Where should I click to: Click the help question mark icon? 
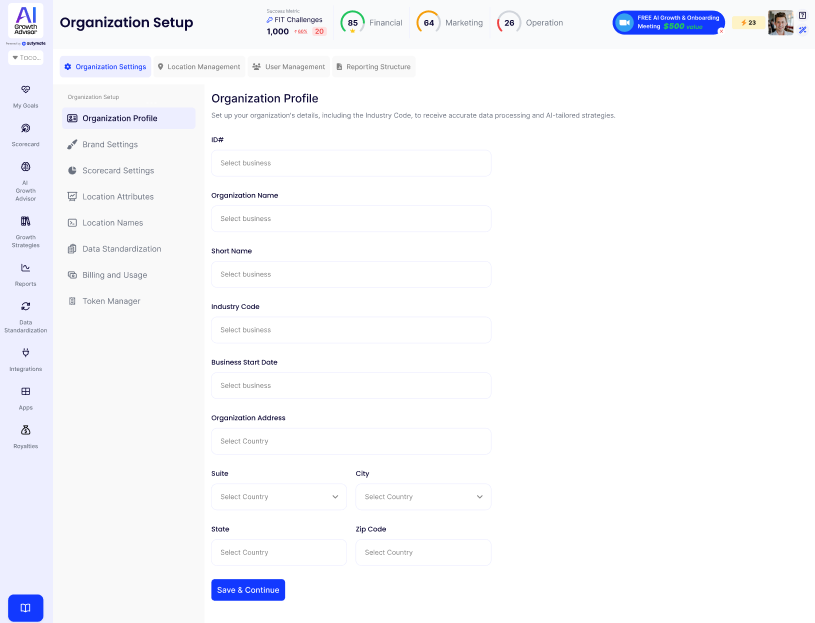(802, 15)
